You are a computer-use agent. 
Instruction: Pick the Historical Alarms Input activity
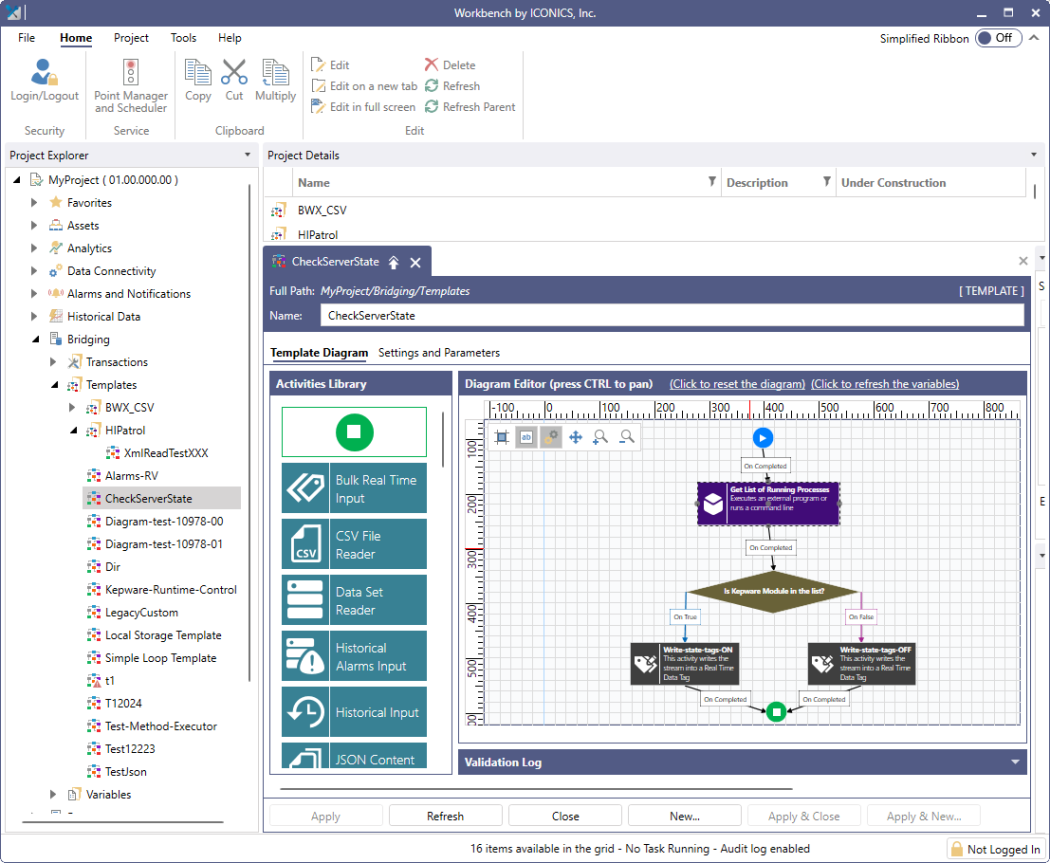354,656
